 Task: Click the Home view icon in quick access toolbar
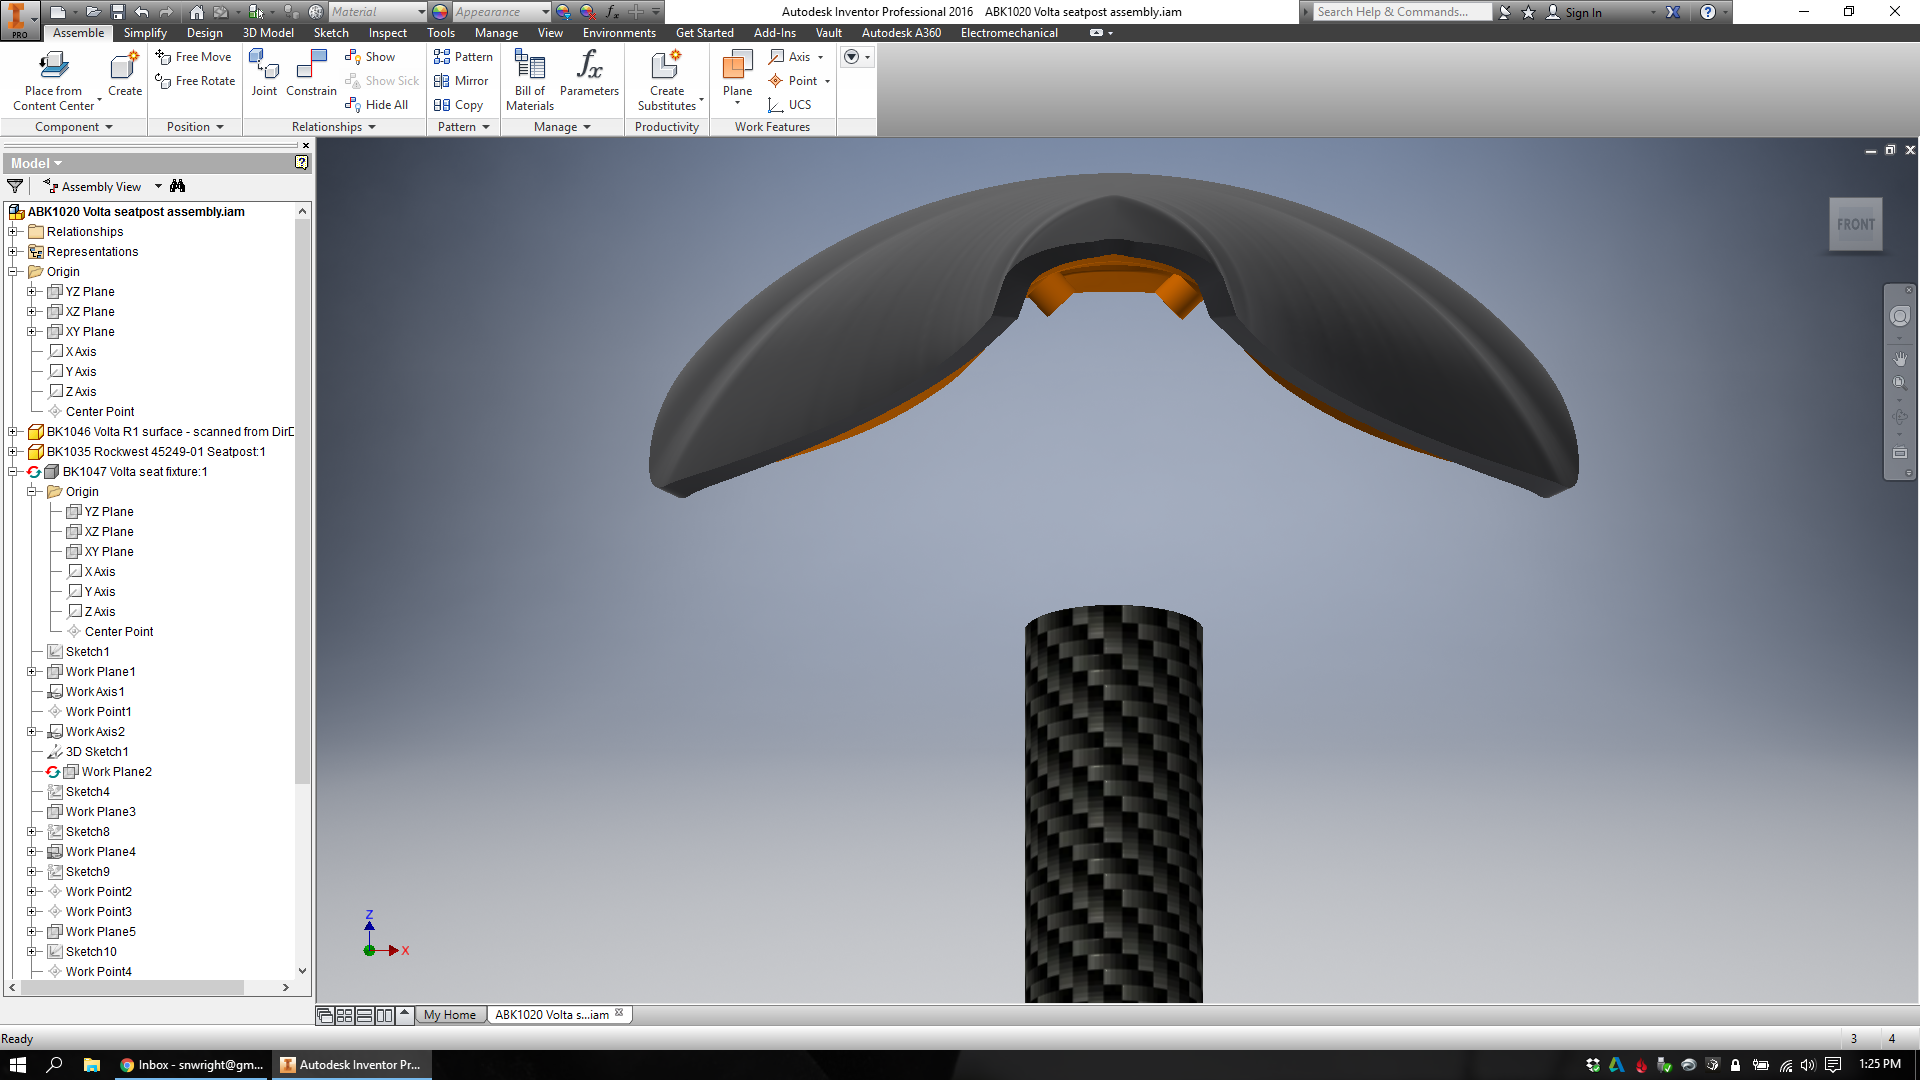coord(197,12)
